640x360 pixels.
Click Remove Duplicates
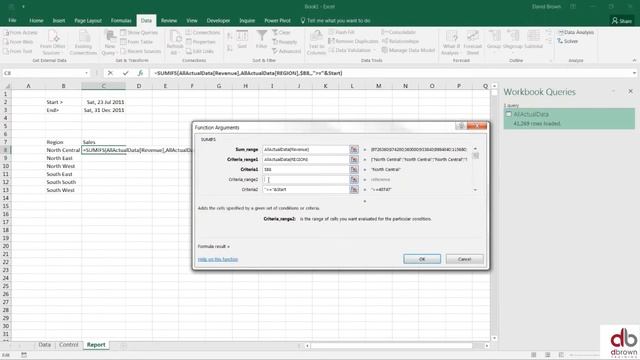point(353,41)
